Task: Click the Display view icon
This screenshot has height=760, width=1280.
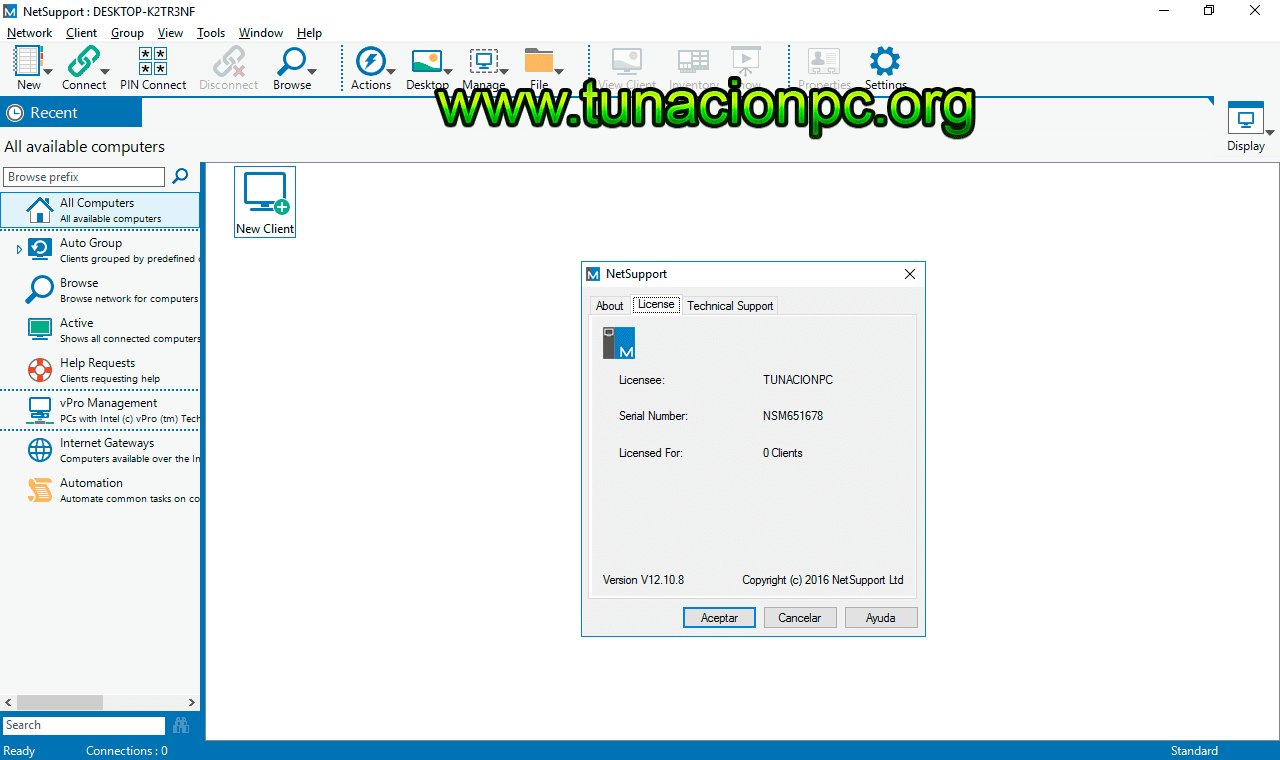Action: 1246,119
